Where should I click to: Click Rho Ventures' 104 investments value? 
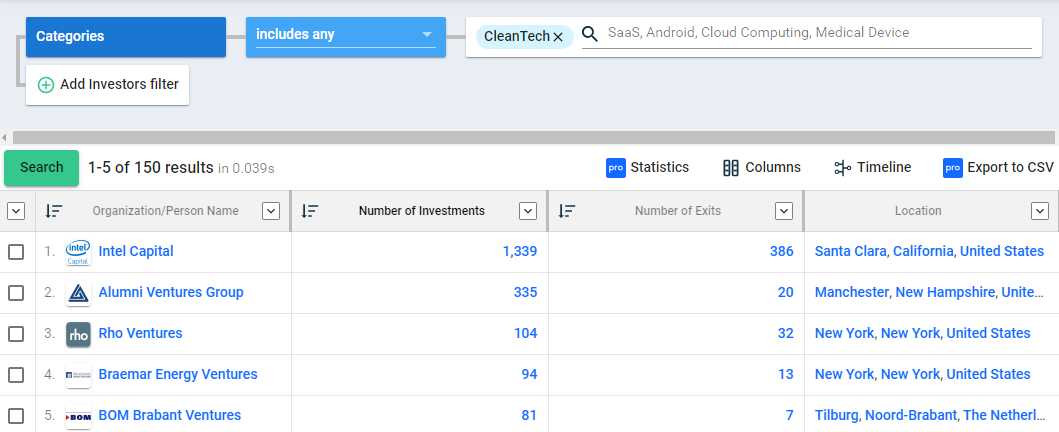pos(525,333)
